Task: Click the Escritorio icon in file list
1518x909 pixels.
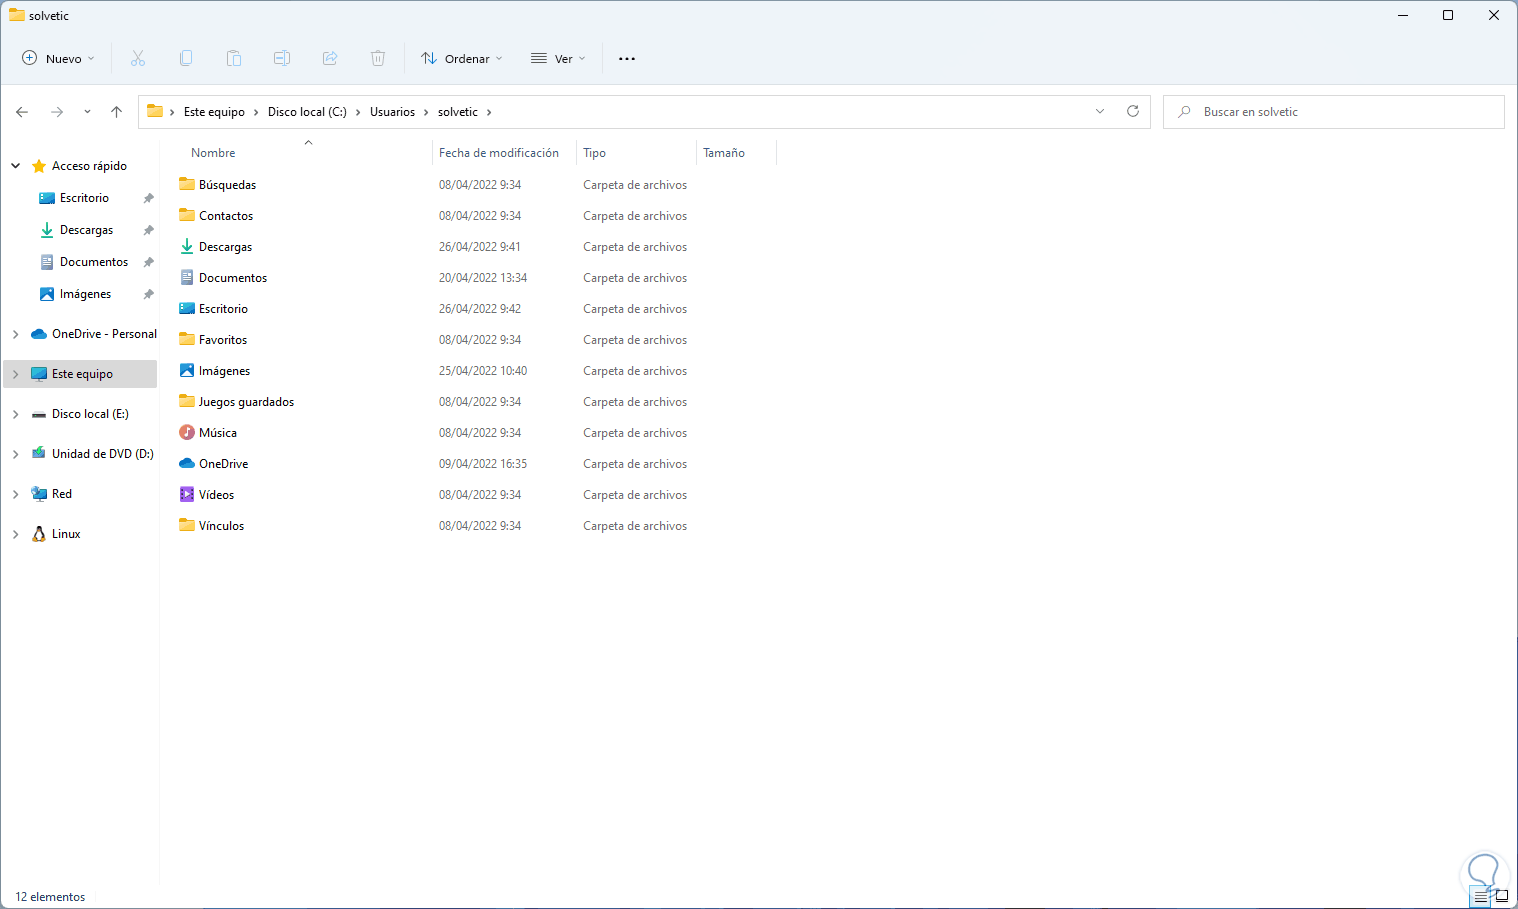Action: pyautogui.click(x=187, y=308)
